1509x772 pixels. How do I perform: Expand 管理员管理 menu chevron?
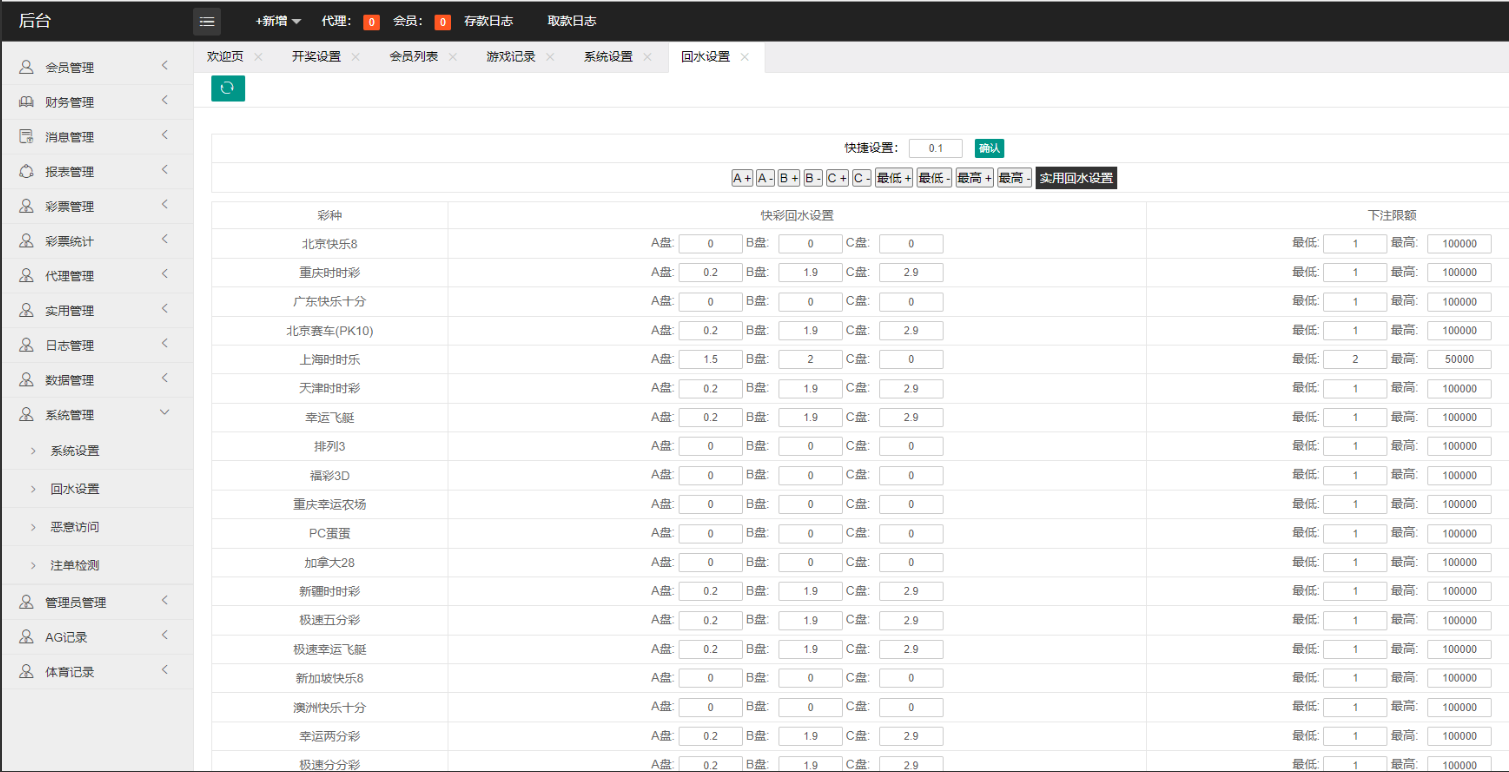pyautogui.click(x=165, y=601)
